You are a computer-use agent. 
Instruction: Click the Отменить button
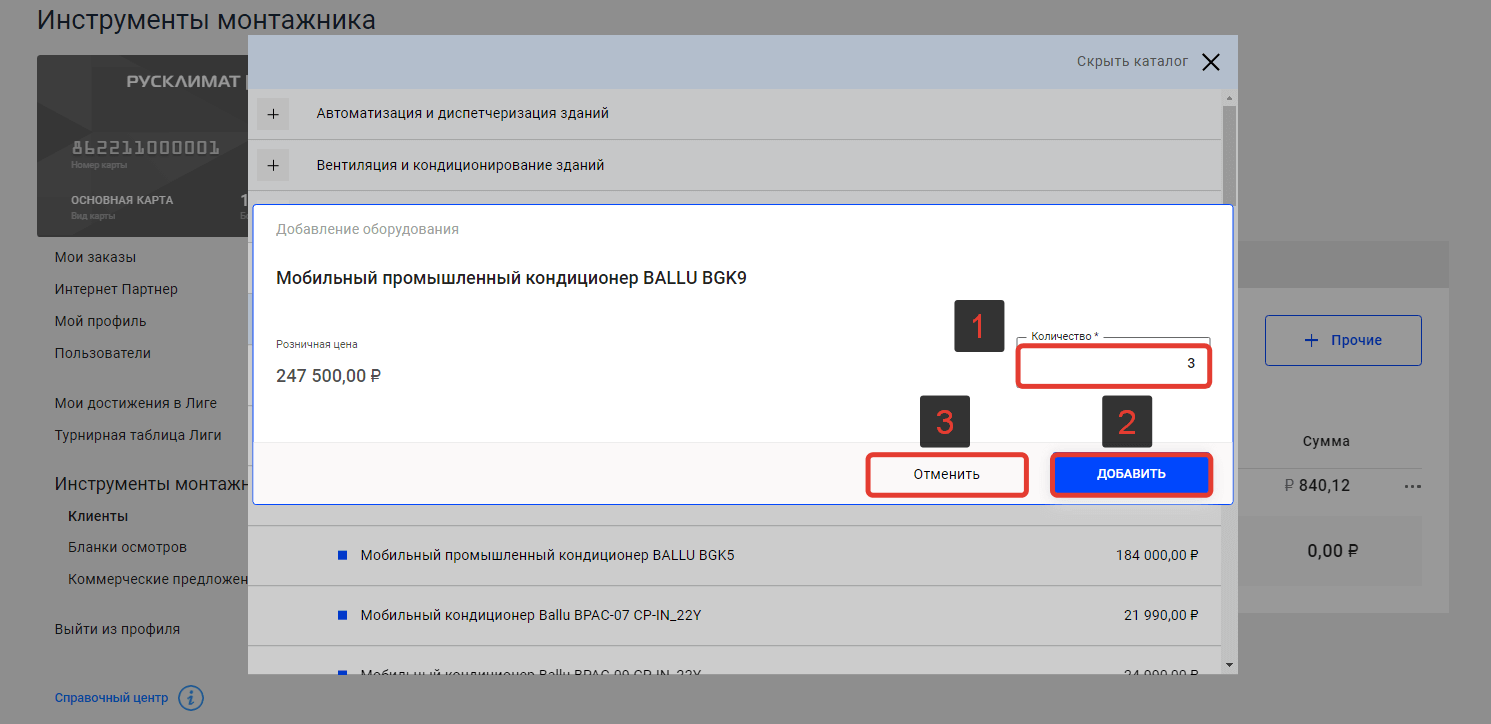click(x=946, y=474)
